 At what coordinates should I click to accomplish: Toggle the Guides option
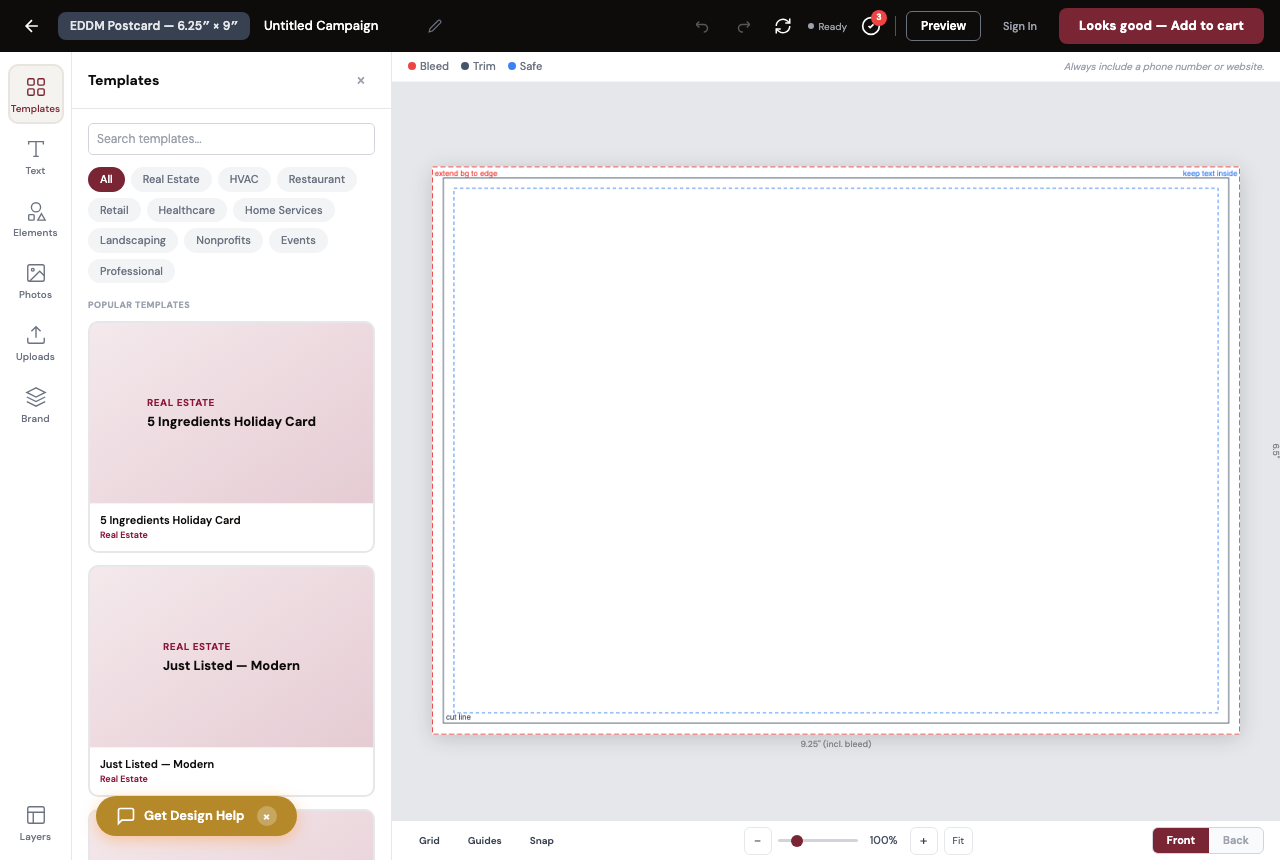(485, 841)
